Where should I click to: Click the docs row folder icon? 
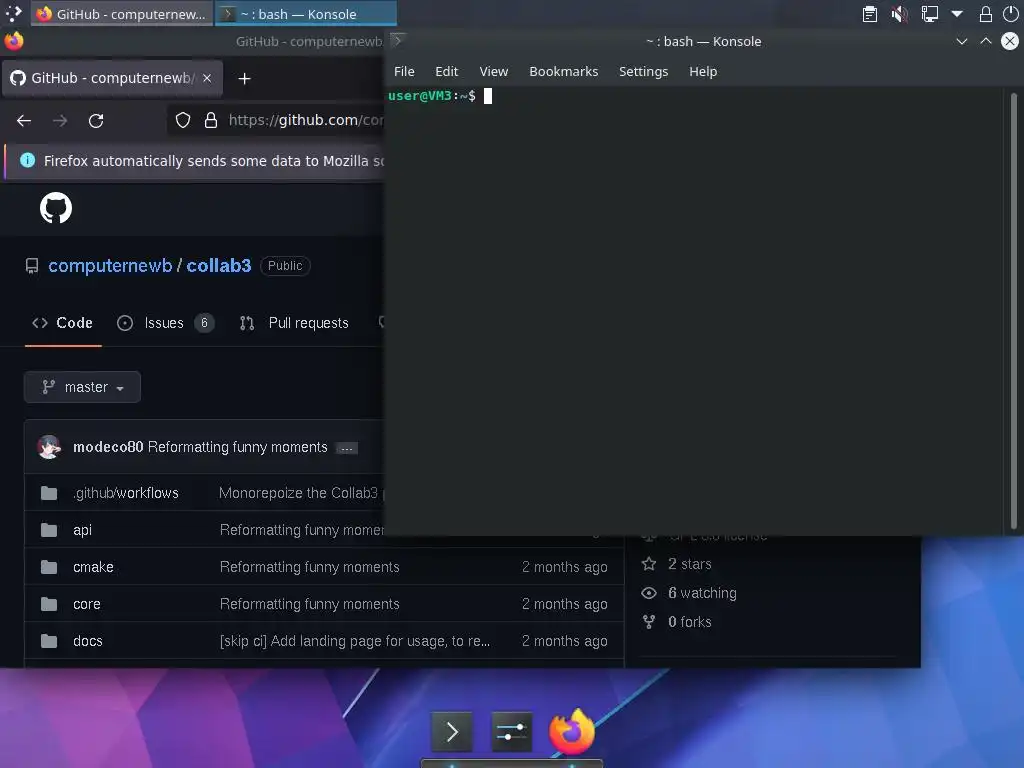point(49,641)
